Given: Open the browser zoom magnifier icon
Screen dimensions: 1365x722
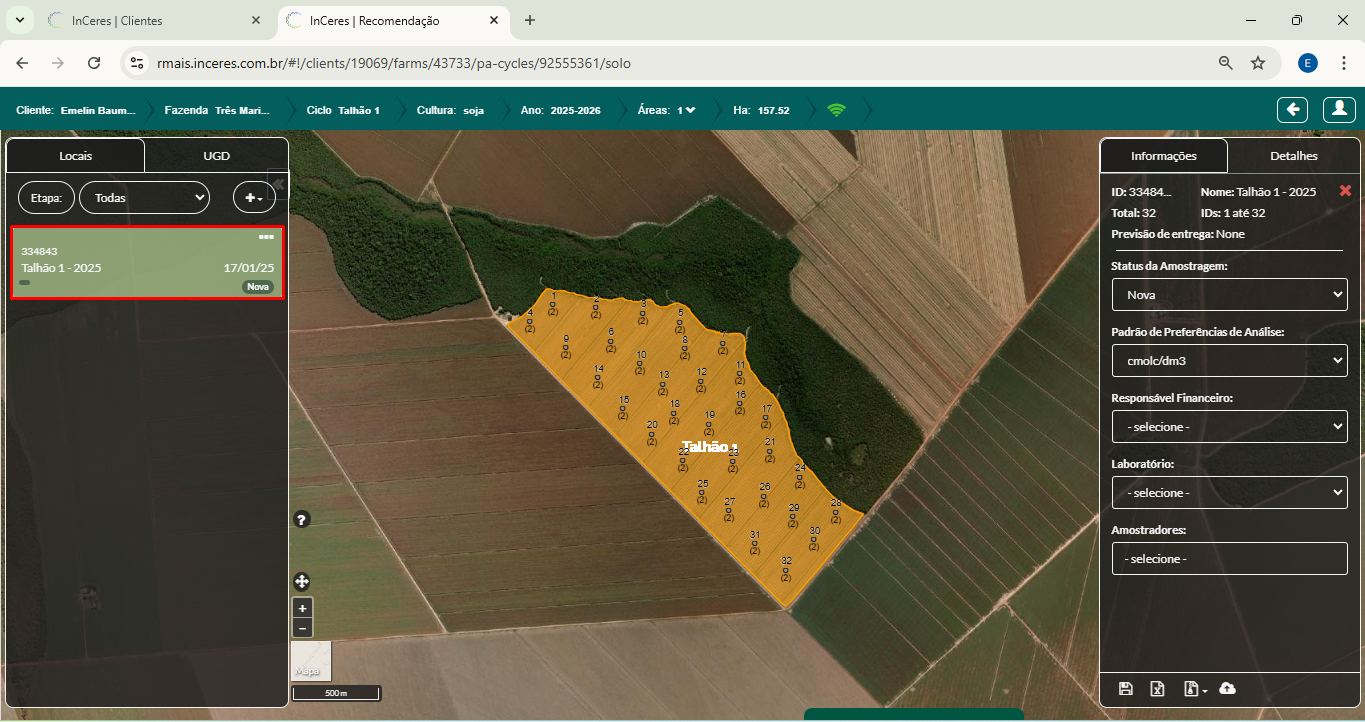Looking at the screenshot, I should (x=1225, y=63).
